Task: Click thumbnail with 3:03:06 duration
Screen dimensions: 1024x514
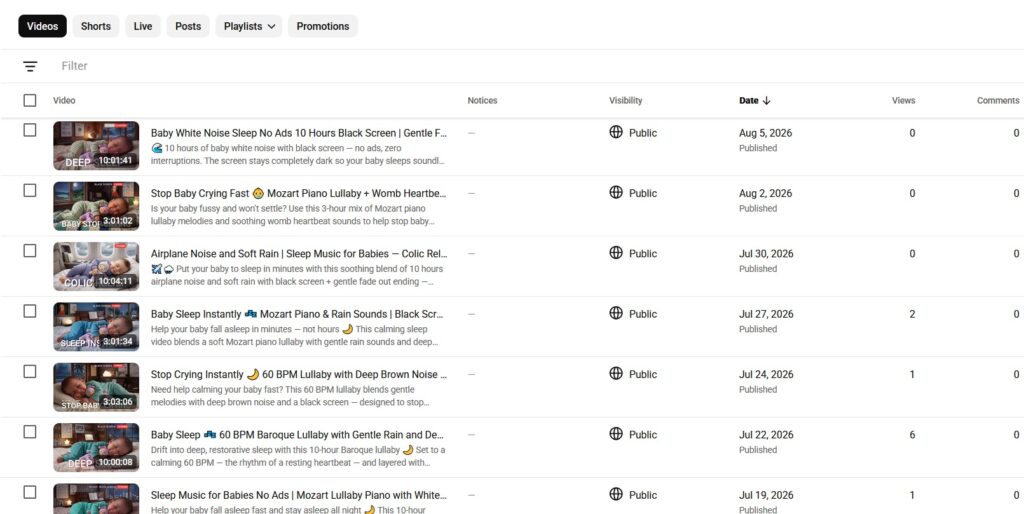Action: [96, 387]
